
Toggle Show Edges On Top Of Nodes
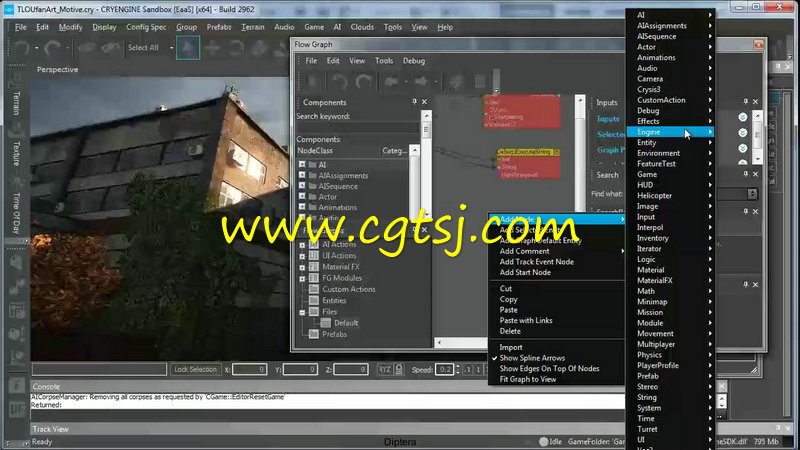coord(549,369)
